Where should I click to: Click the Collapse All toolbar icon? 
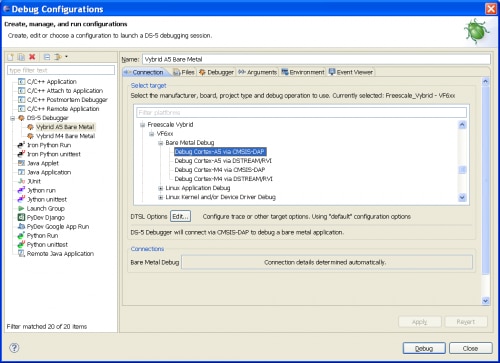pos(47,57)
